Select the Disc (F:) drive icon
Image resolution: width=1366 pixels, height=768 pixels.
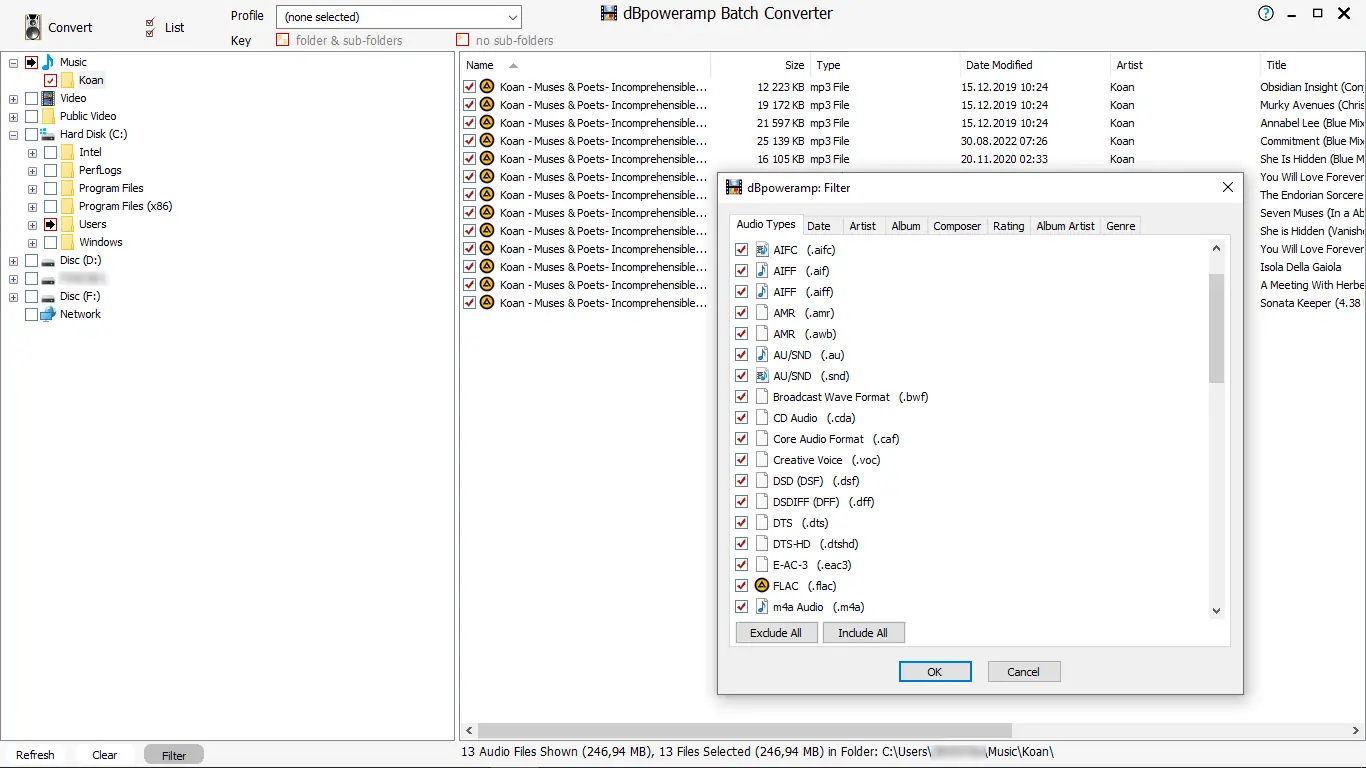(x=48, y=296)
